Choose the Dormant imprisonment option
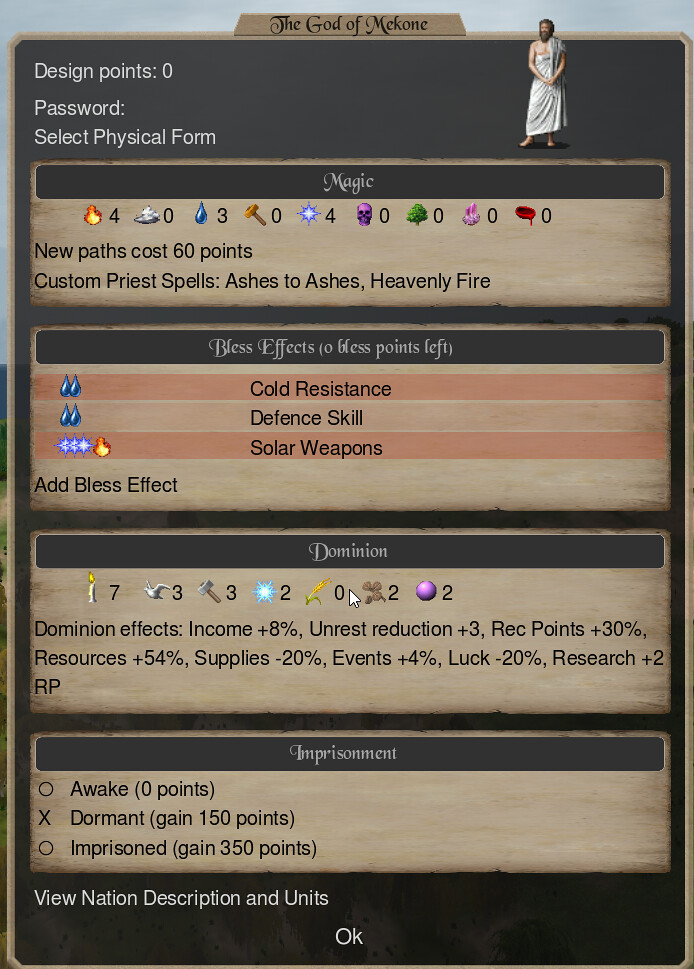 [166, 818]
